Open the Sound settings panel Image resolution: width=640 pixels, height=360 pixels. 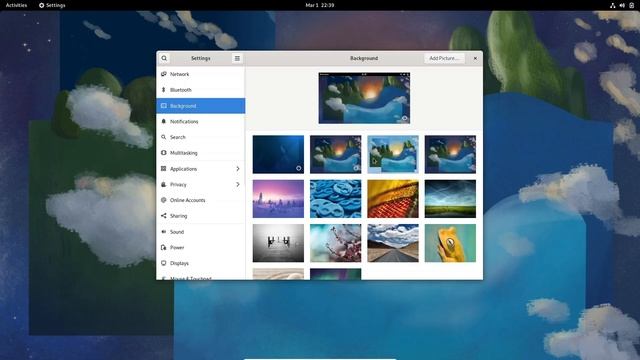point(201,232)
